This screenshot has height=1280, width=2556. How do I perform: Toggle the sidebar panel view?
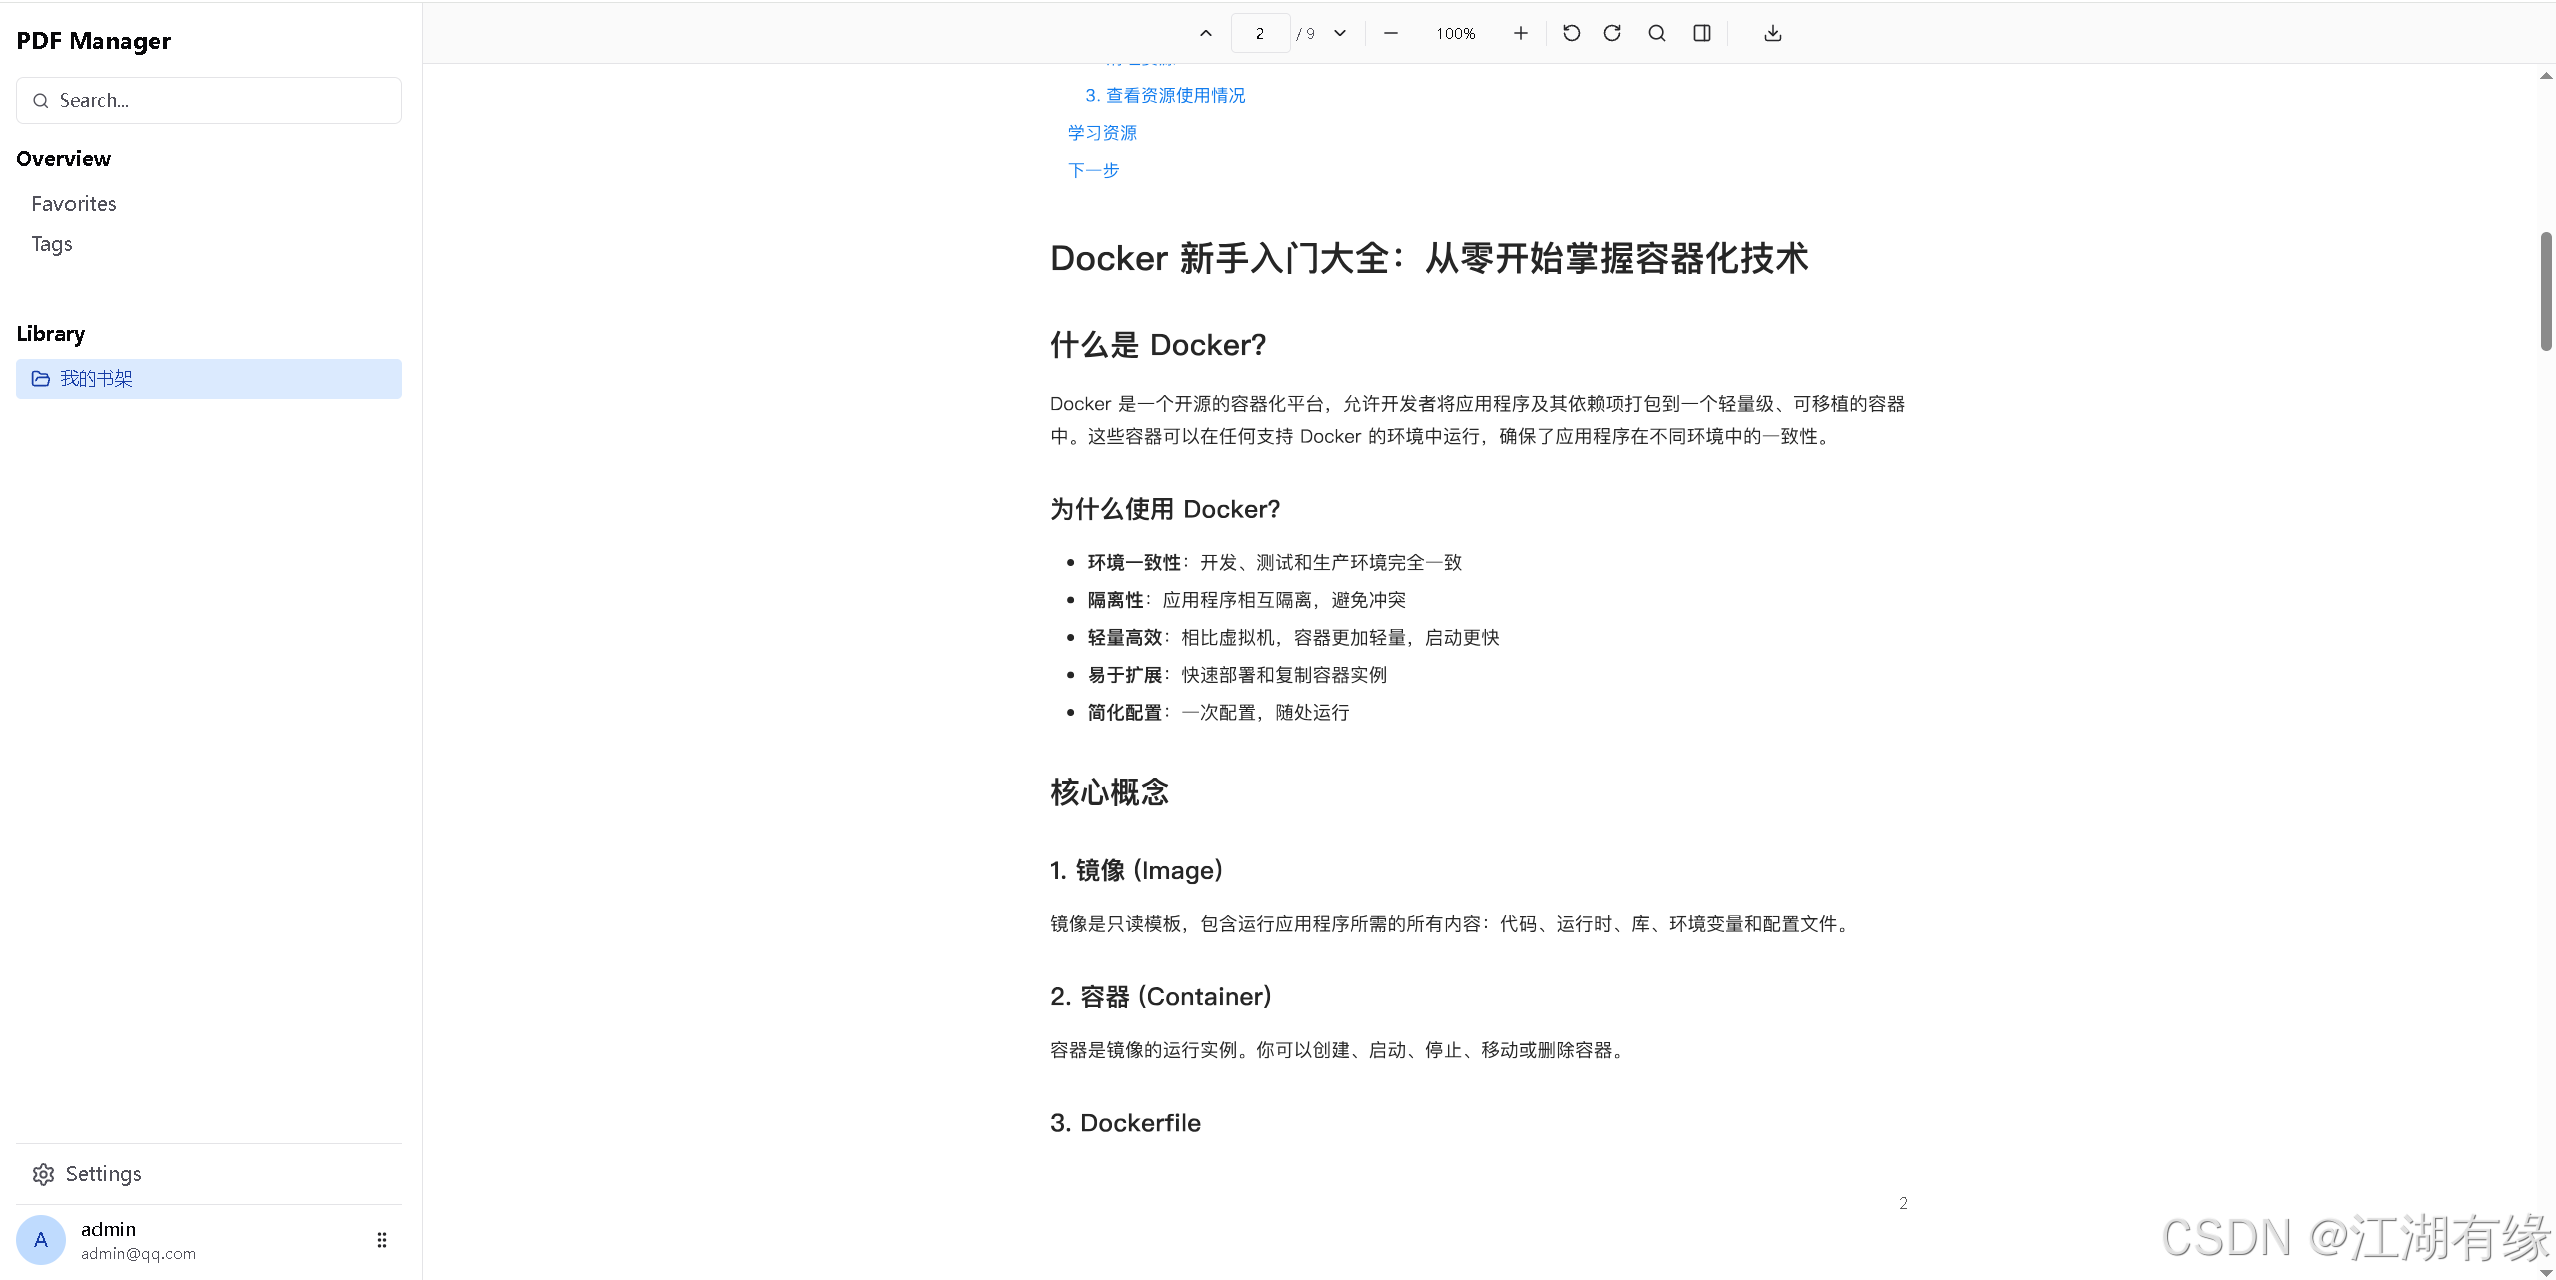1701,33
